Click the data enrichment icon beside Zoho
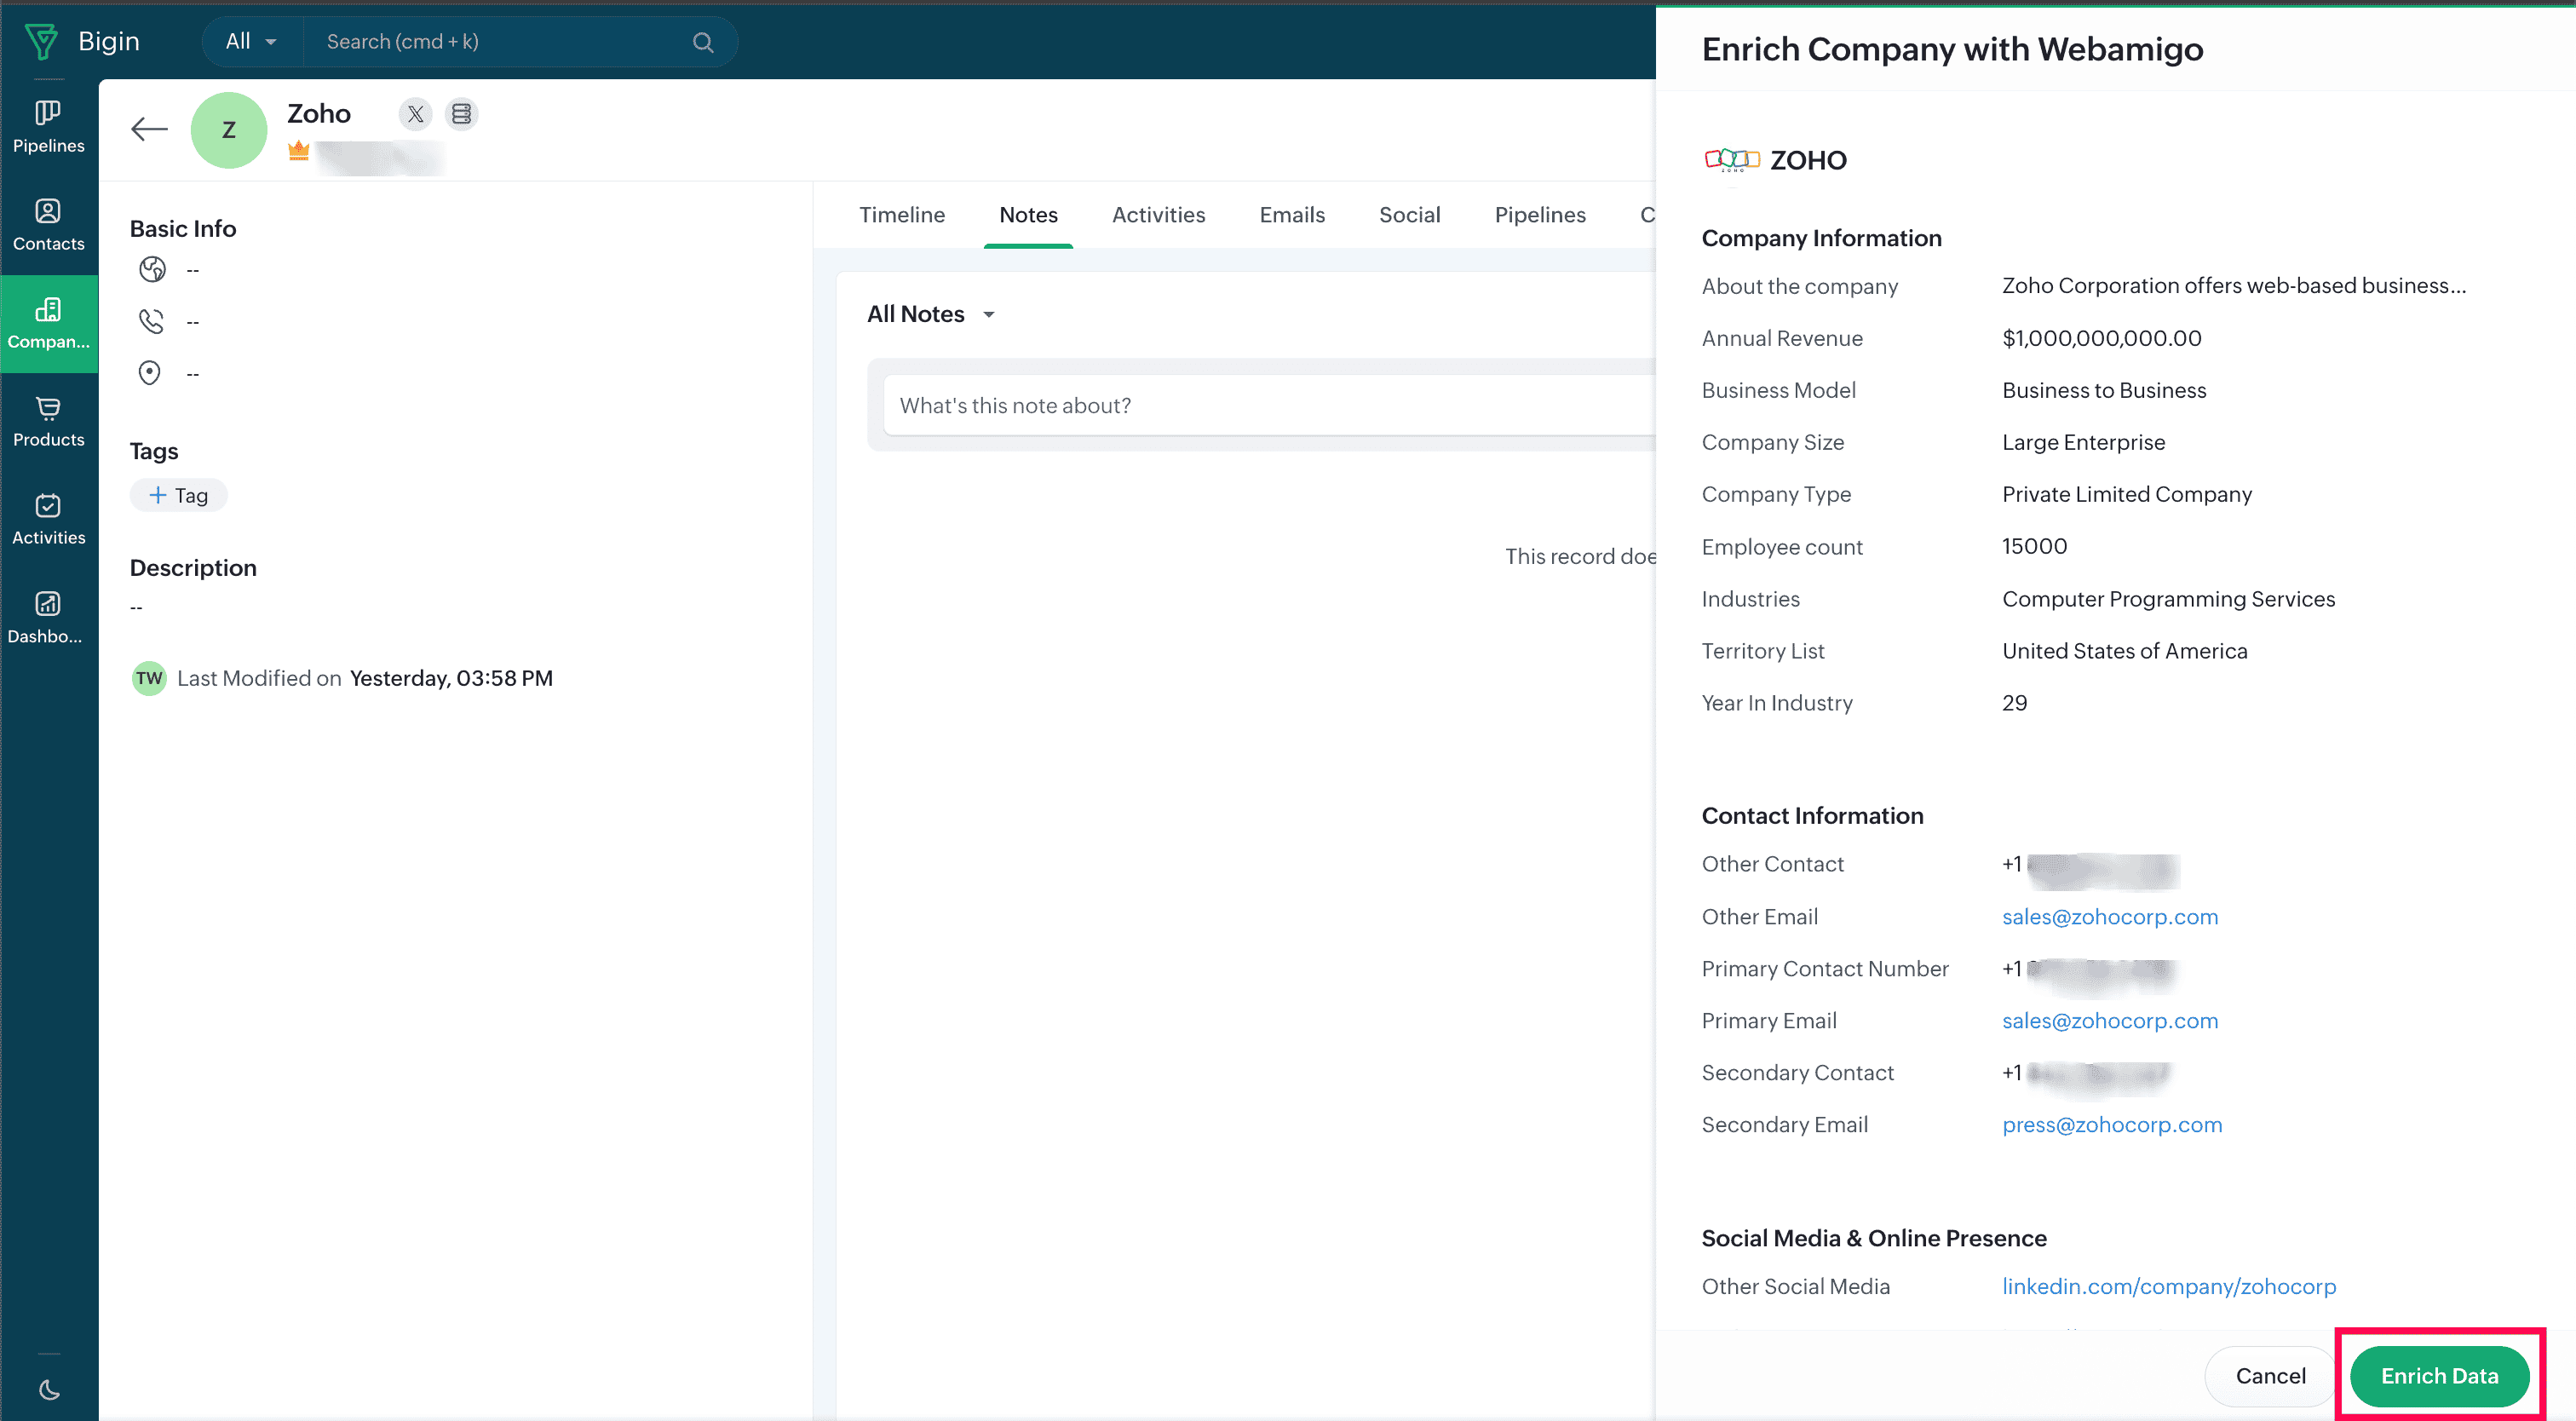 pyautogui.click(x=461, y=114)
